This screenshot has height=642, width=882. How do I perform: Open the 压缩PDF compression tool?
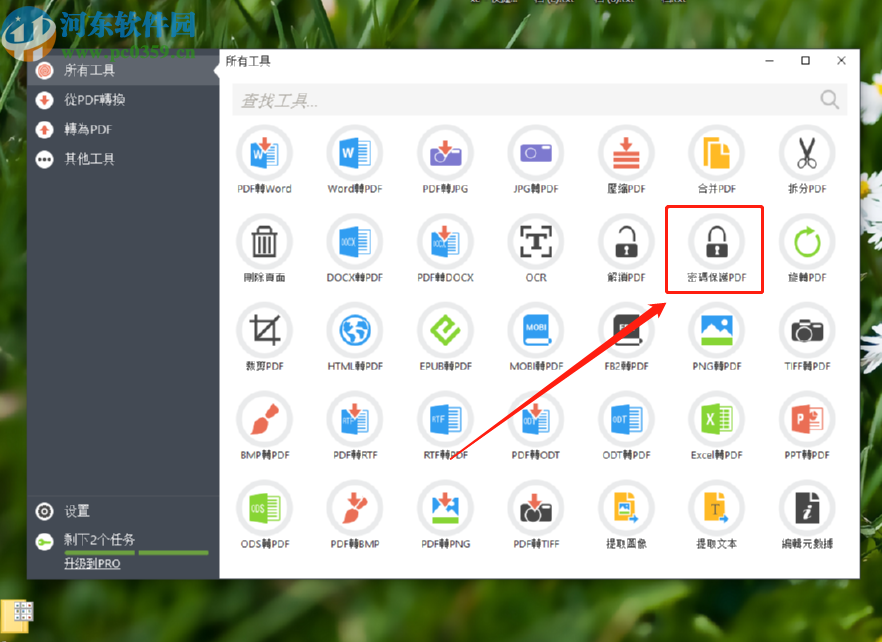[625, 158]
